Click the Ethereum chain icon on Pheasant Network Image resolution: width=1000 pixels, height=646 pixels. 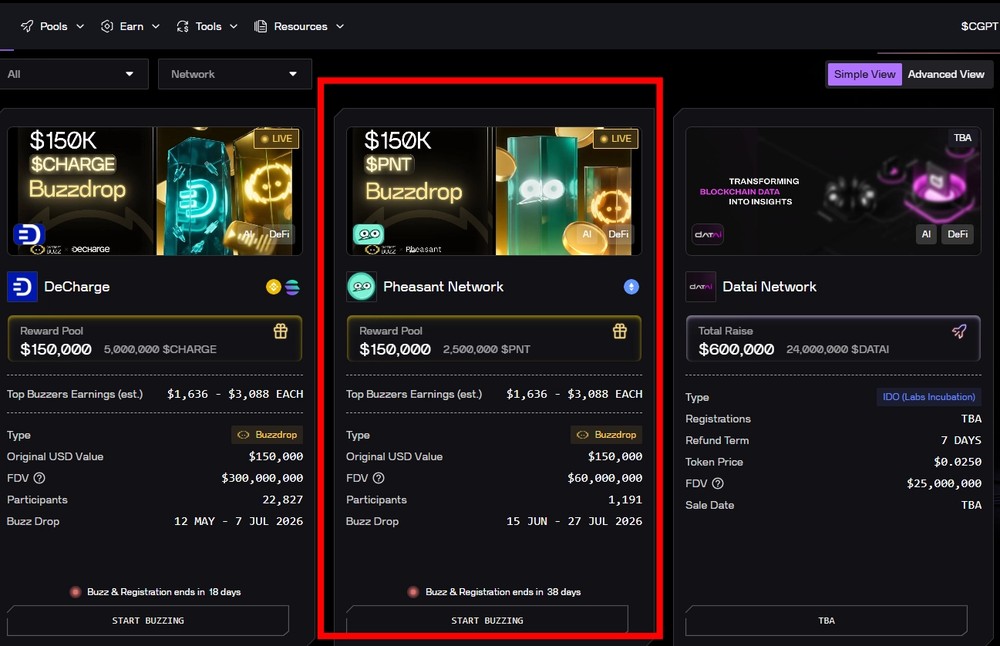click(631, 287)
